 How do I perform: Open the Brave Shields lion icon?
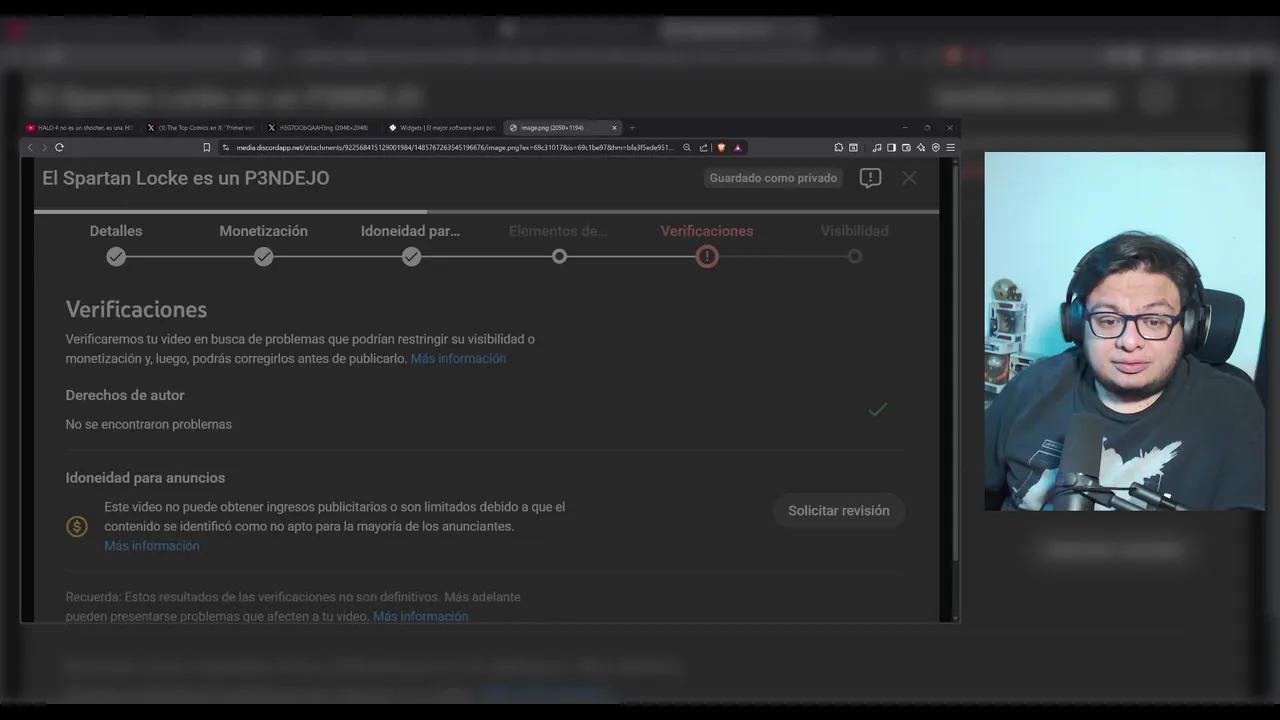(721, 147)
